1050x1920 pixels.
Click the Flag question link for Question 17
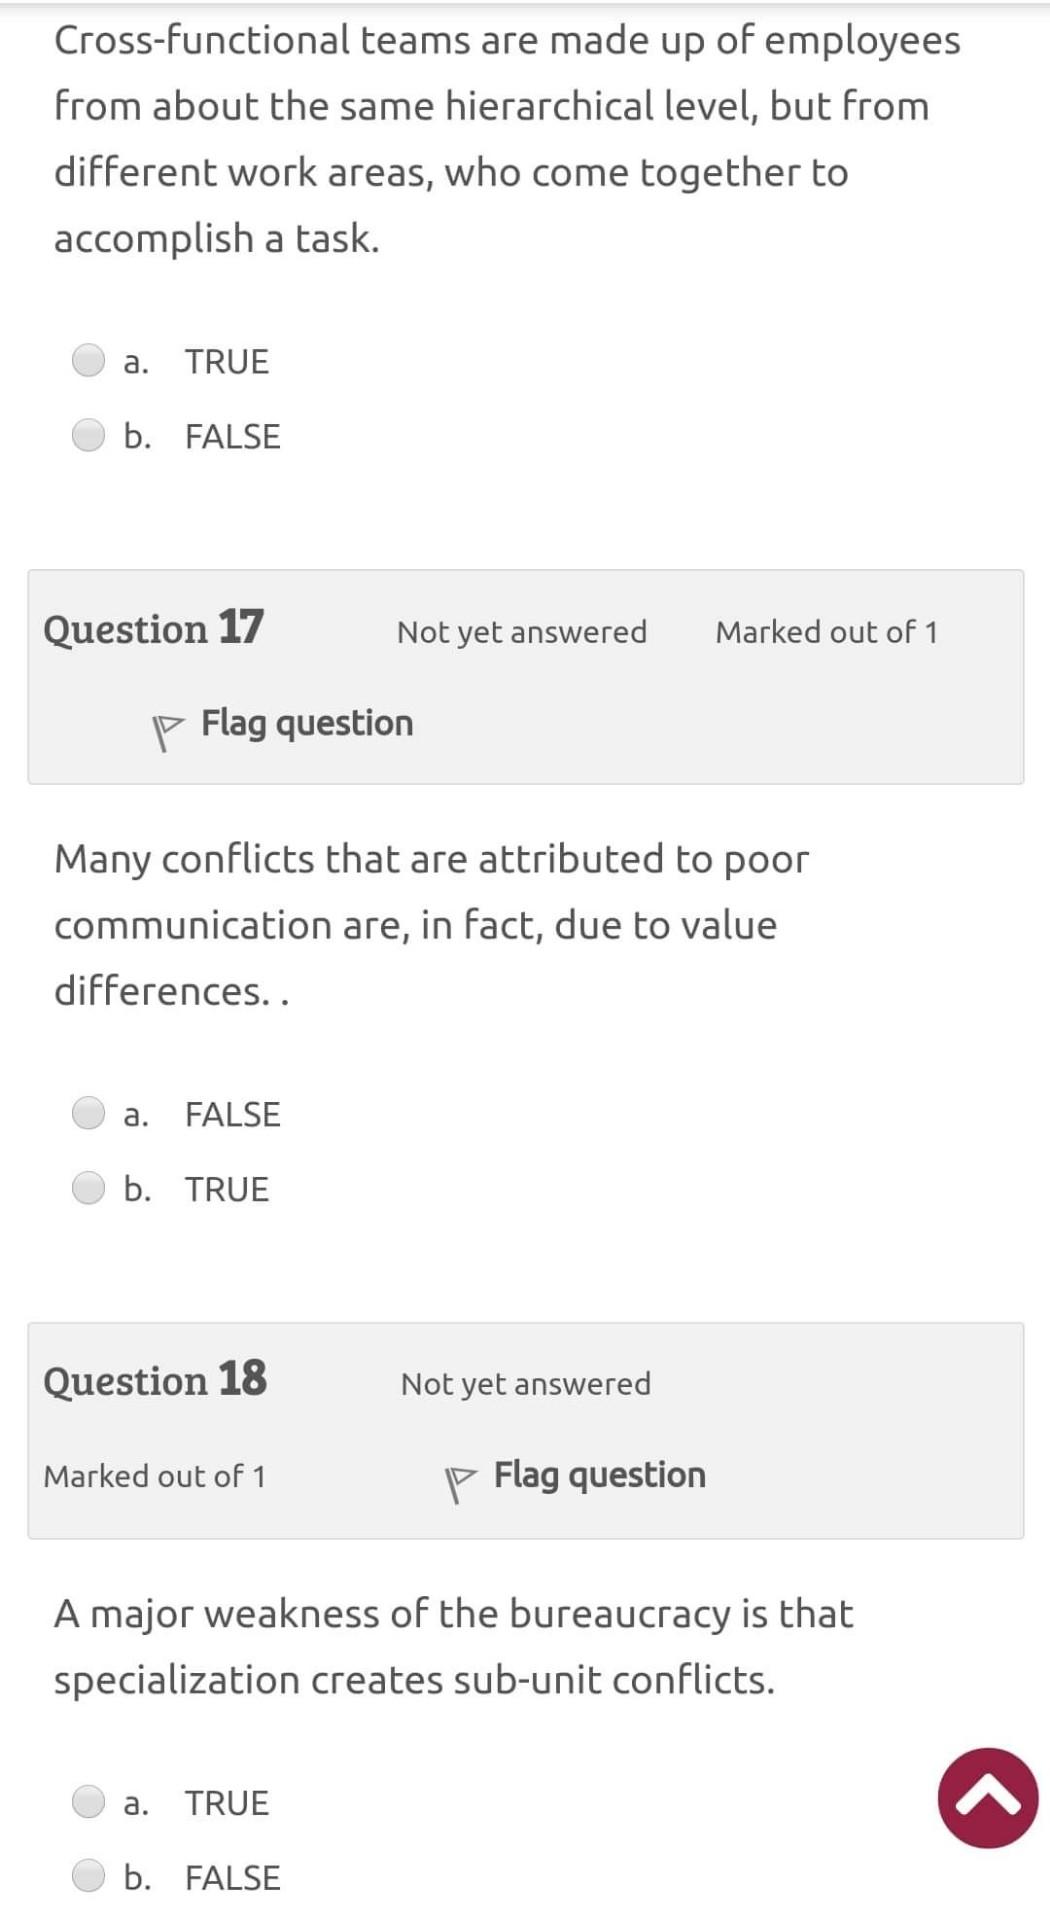tap(305, 722)
